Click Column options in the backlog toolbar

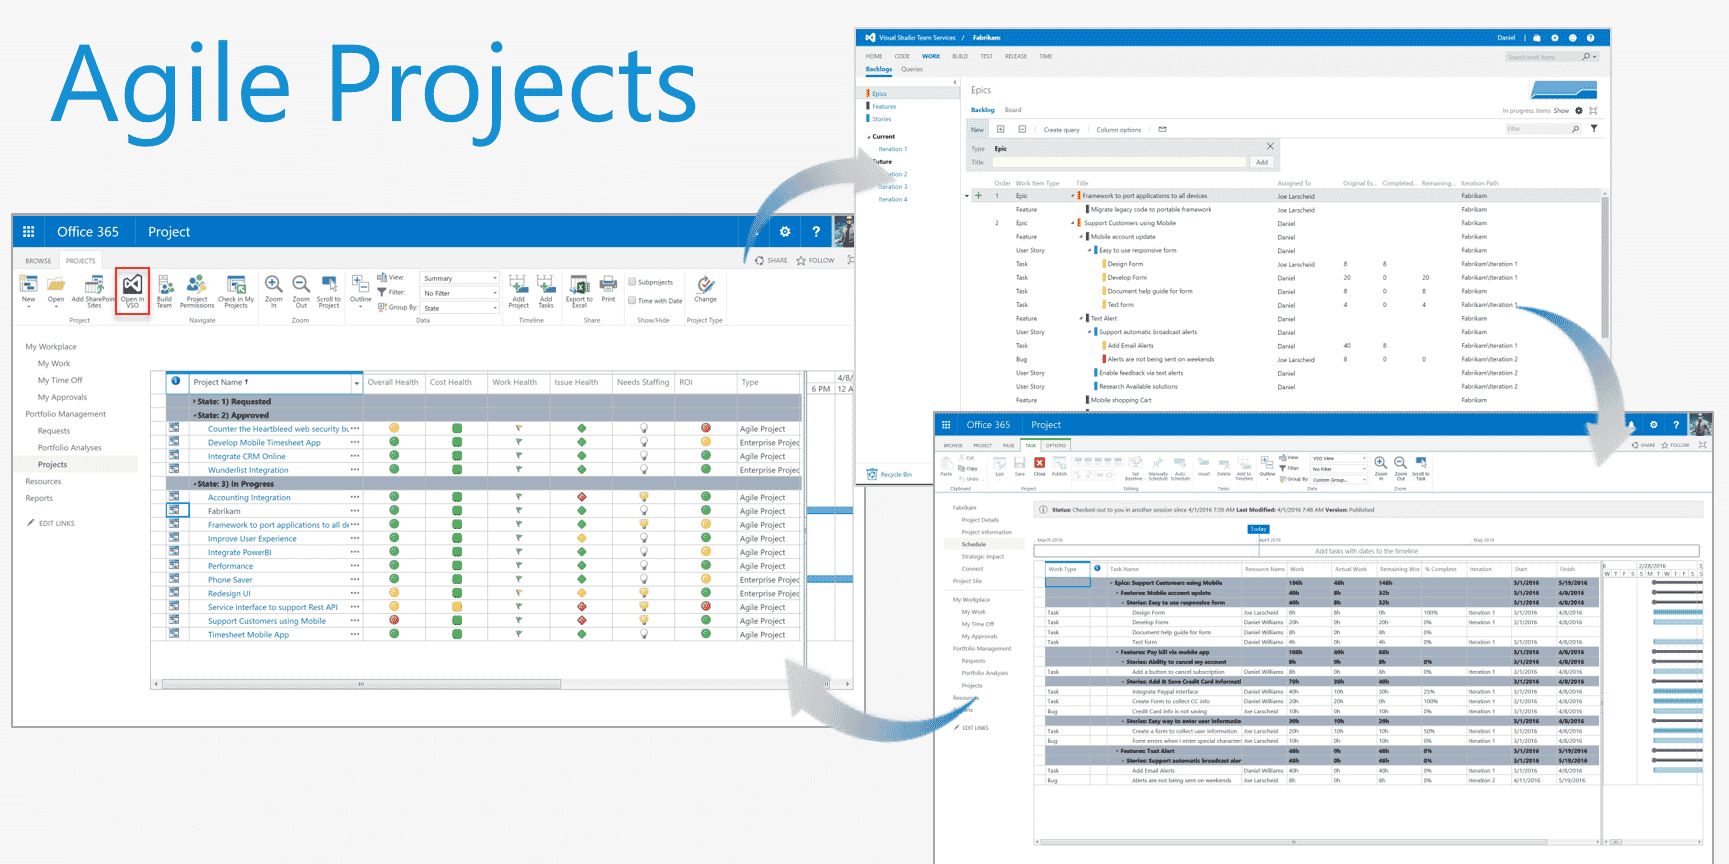(1118, 130)
